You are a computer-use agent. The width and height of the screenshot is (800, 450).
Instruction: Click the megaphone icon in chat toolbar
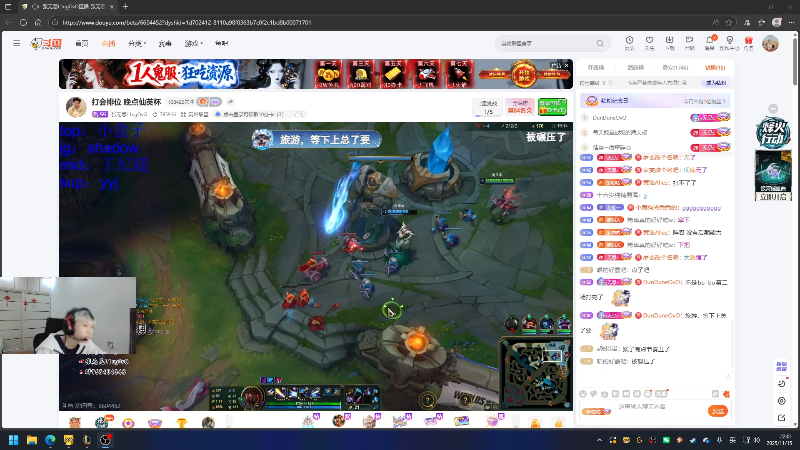594,394
